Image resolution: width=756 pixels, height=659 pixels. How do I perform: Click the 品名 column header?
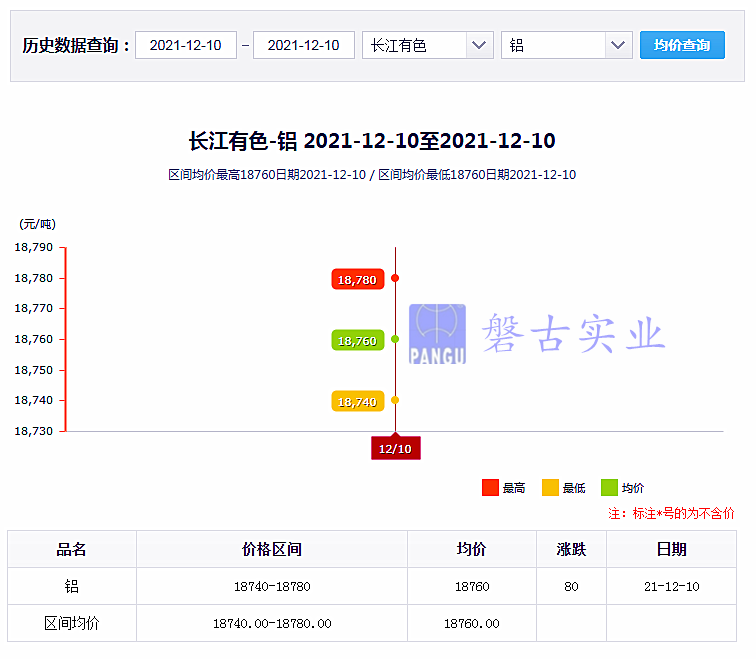[72, 549]
